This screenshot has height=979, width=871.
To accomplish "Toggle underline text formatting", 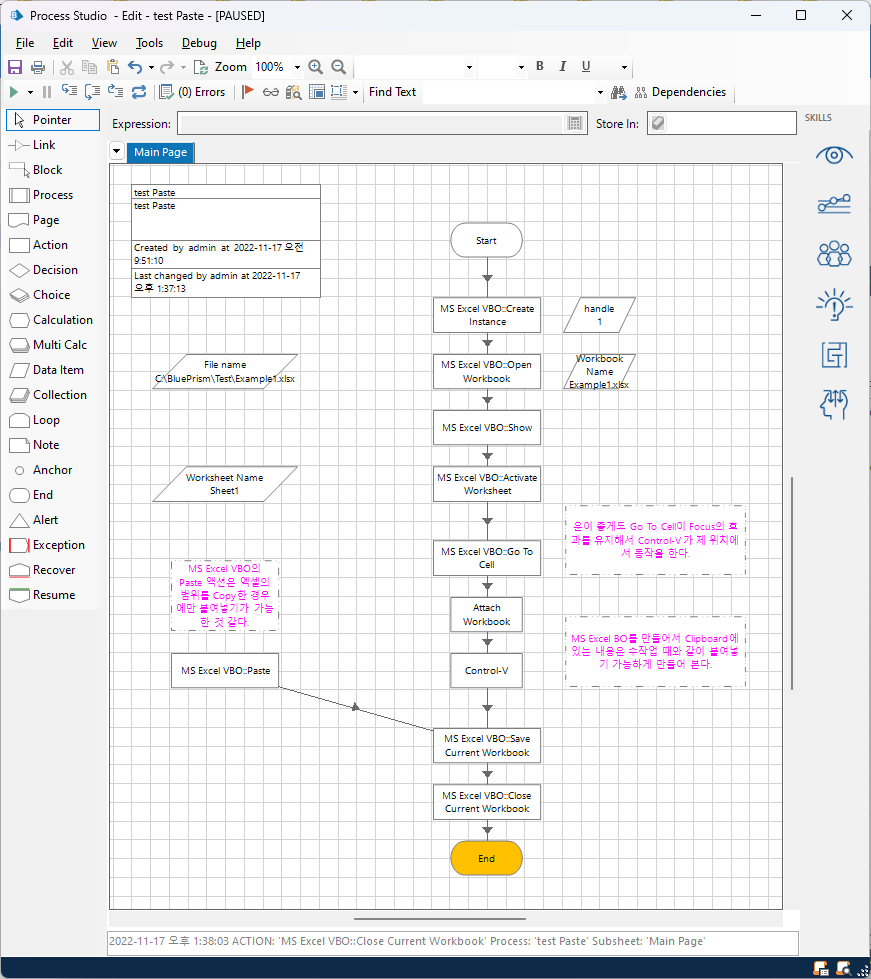I will [x=586, y=67].
